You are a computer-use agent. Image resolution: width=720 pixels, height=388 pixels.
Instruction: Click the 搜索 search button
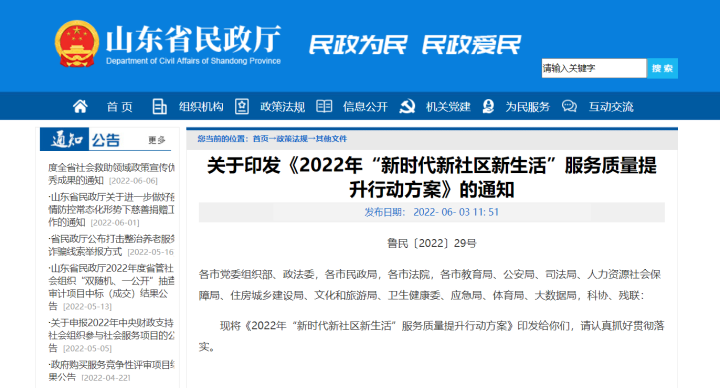[662, 68]
